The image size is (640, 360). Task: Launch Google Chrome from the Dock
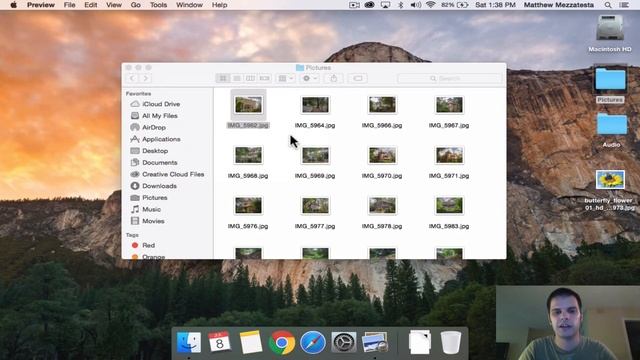tap(282, 342)
